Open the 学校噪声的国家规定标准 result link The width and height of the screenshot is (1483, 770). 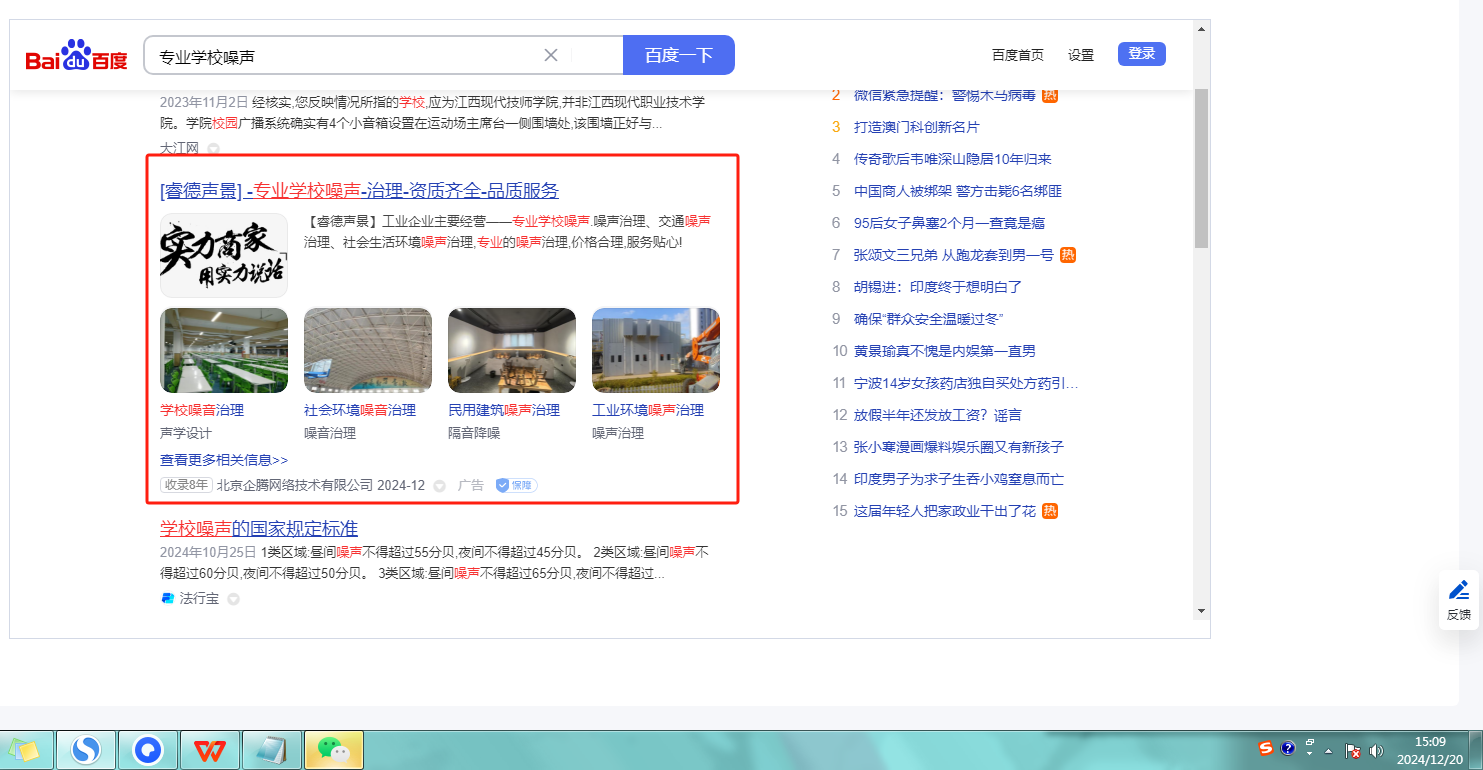tap(259, 528)
